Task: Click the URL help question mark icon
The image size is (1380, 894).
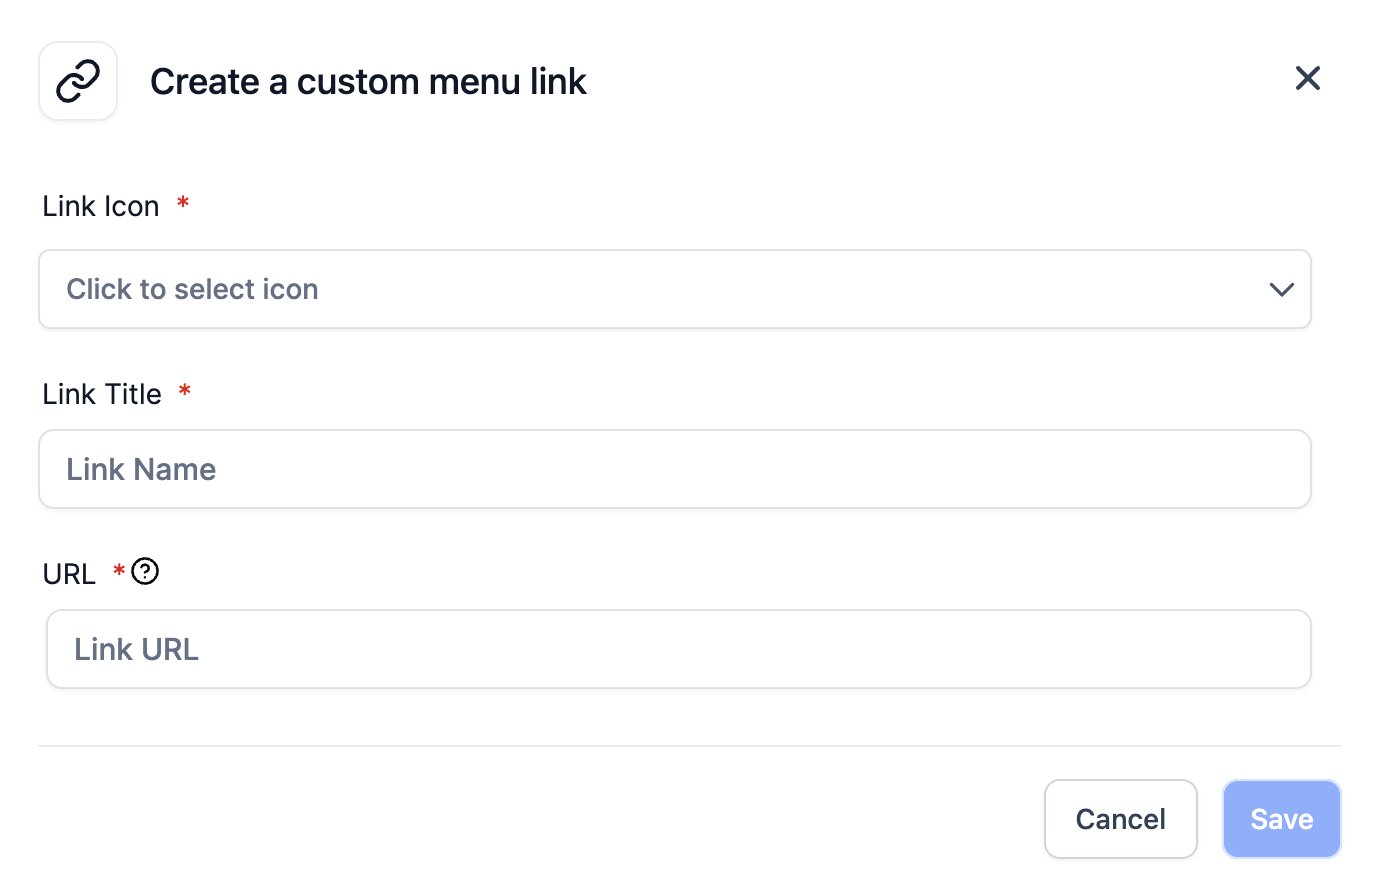Action: click(145, 571)
